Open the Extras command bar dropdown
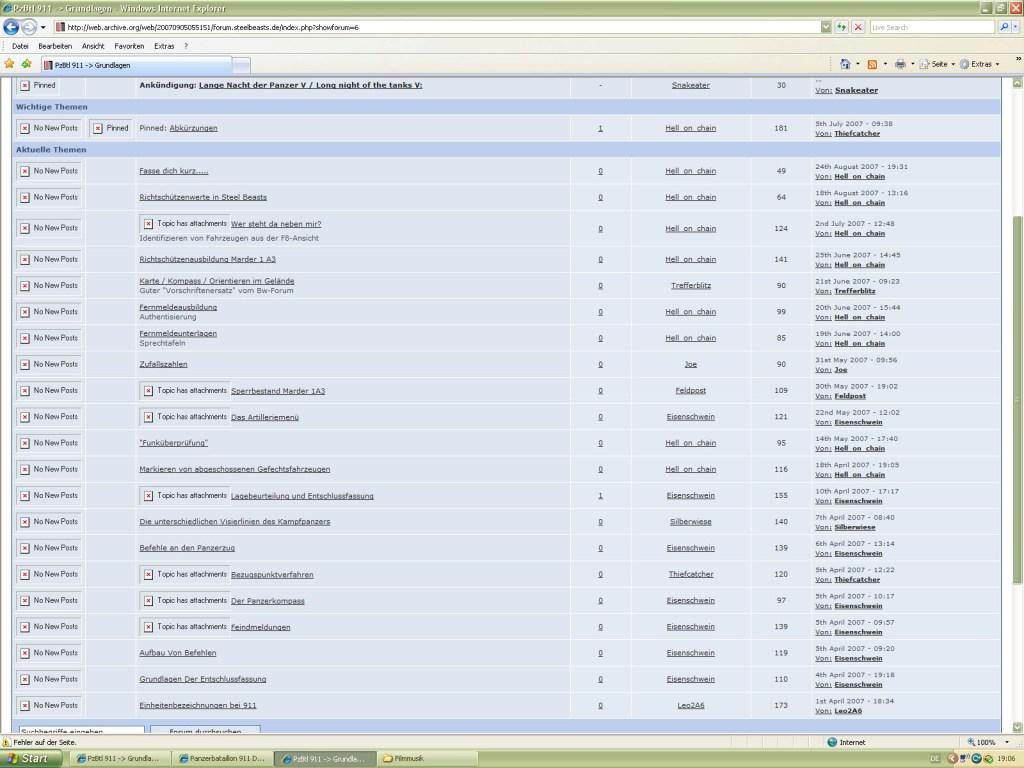Viewport: 1024px width, 768px height. coord(981,64)
